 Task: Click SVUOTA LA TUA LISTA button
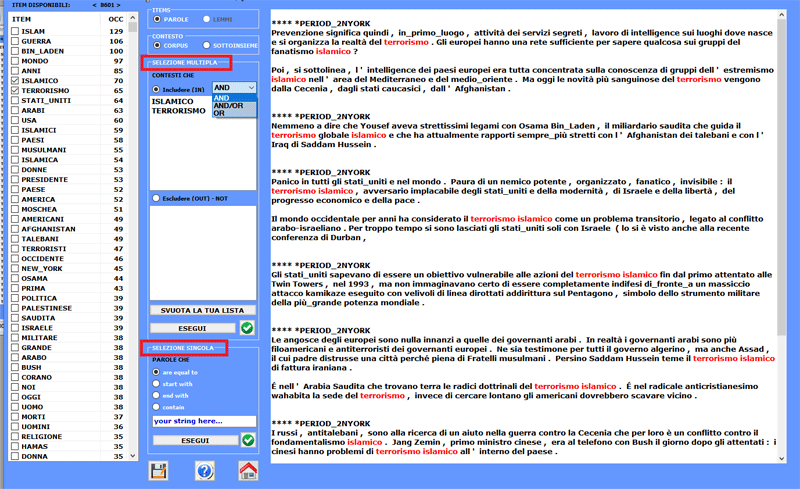click(203, 310)
